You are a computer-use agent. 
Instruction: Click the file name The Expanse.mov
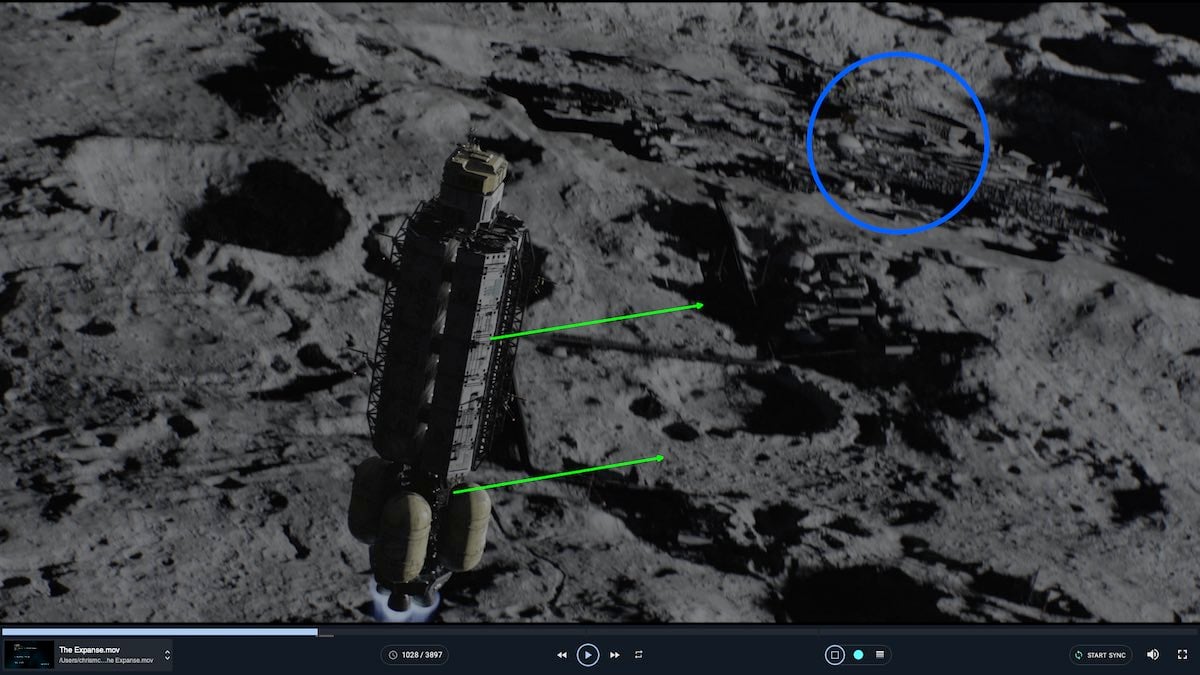(90, 650)
